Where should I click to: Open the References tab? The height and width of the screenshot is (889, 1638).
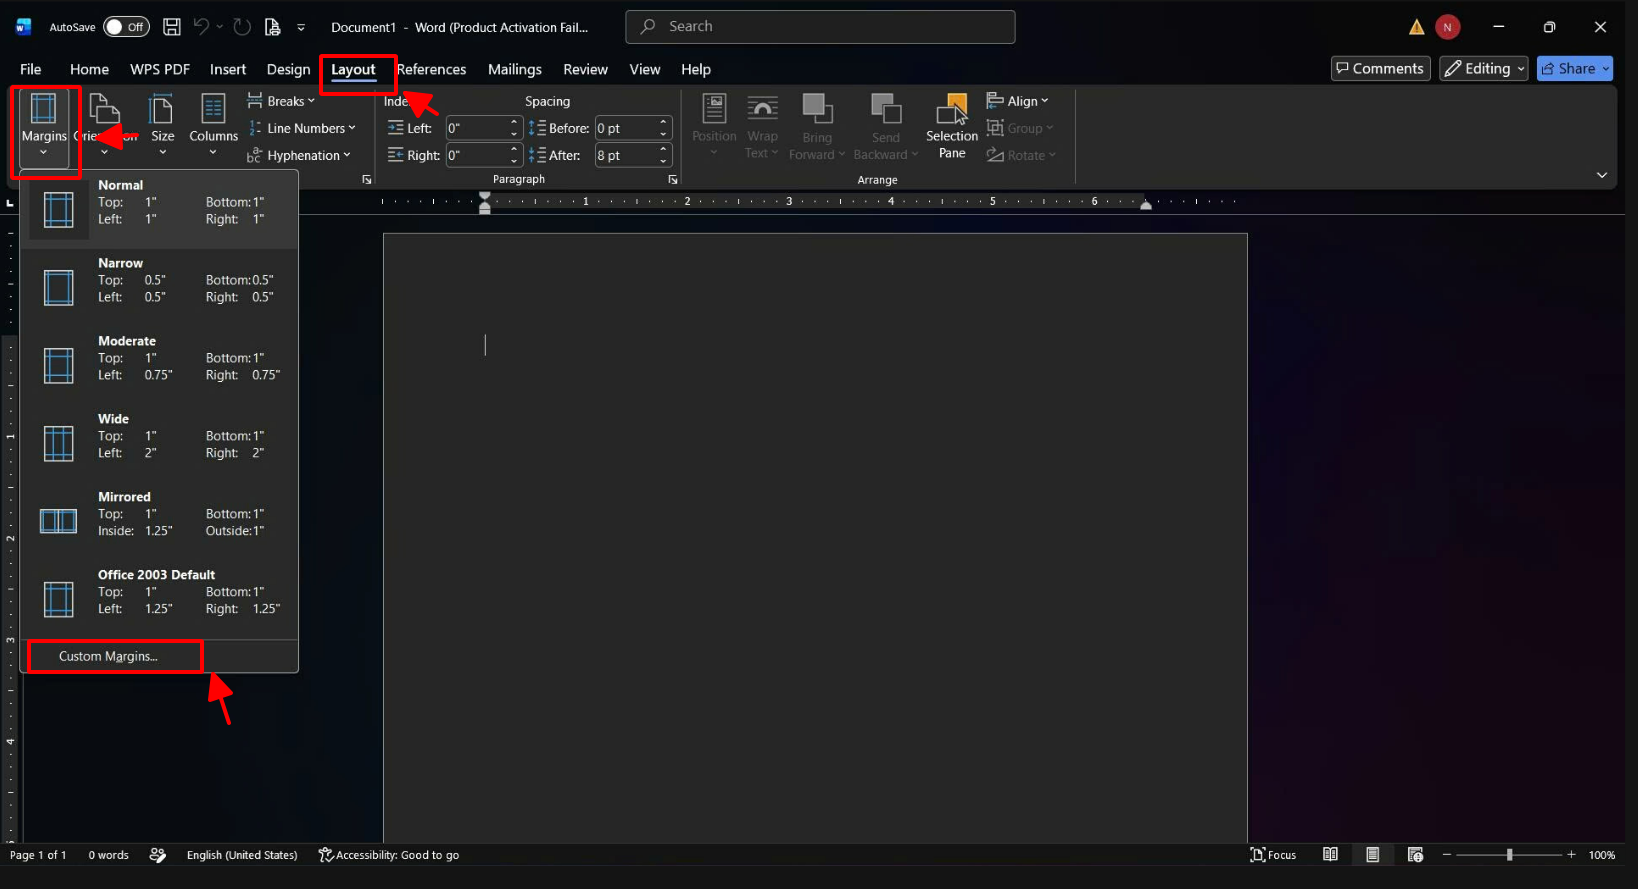click(x=431, y=69)
